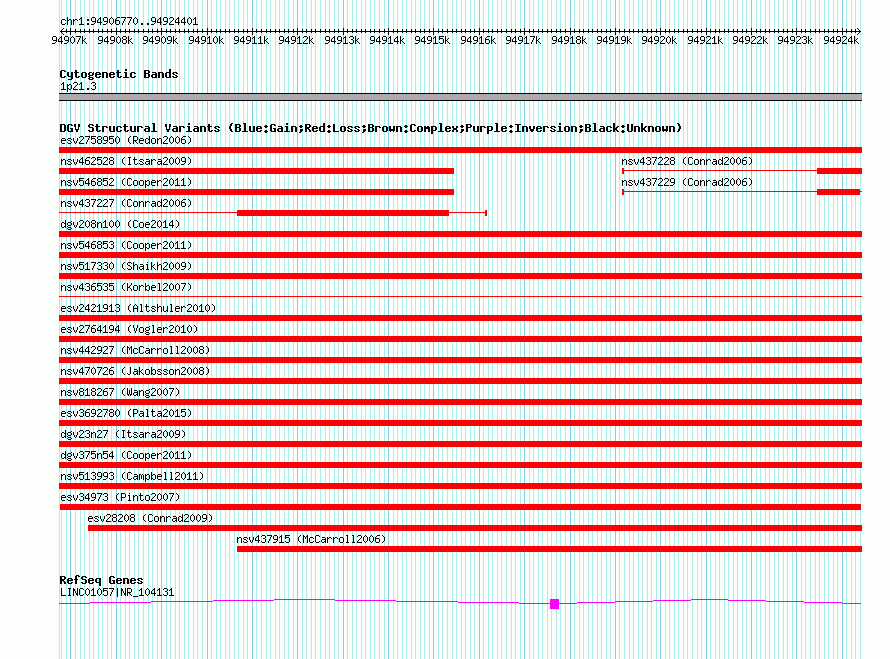
Task: Click the red bar of nsv437915
Action: point(549,549)
